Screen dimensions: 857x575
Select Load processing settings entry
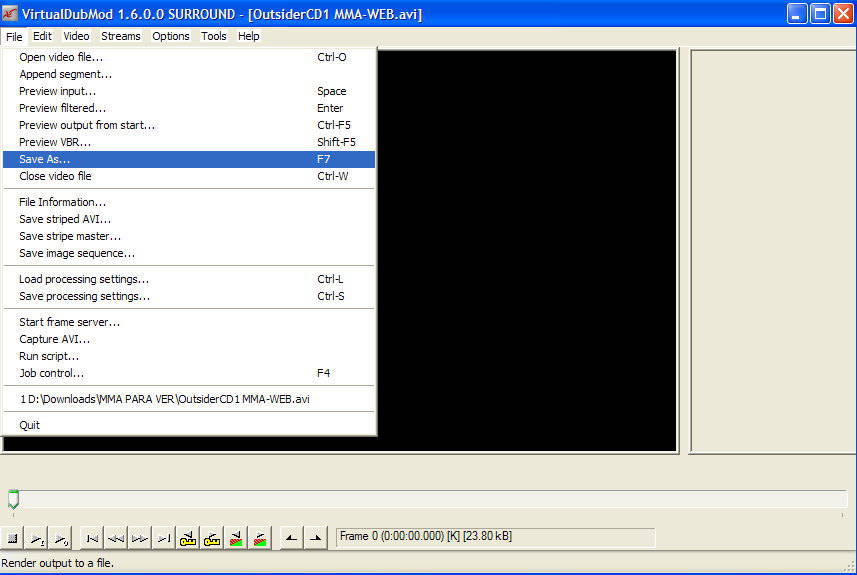[x=189, y=279]
